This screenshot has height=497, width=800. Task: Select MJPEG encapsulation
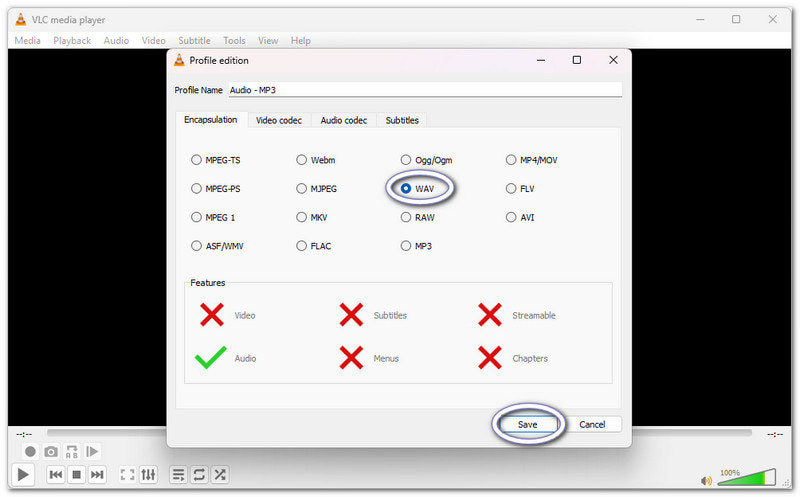[x=316, y=188]
